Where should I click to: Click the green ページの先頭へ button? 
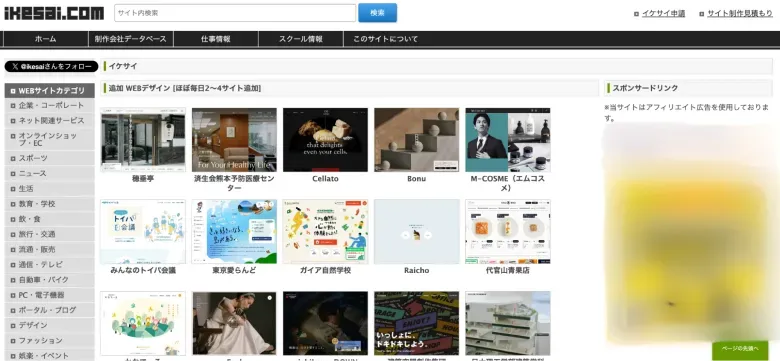click(740, 349)
